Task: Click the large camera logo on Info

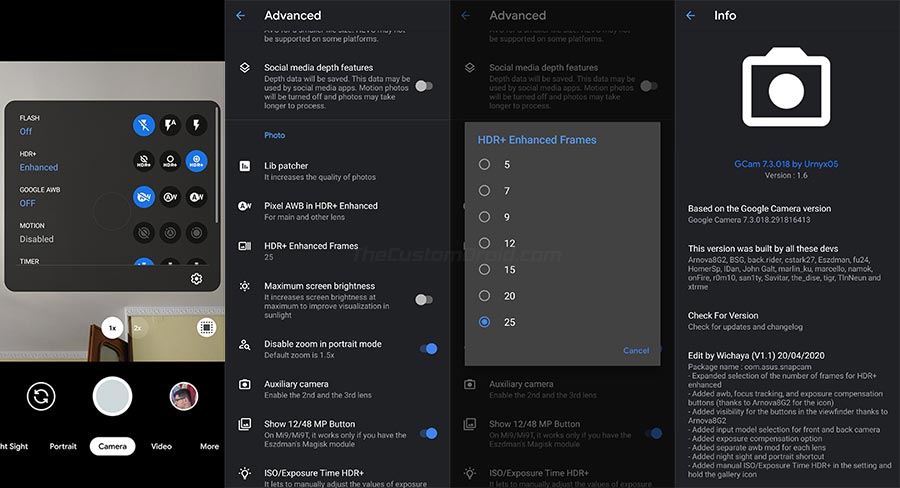Action: click(x=786, y=87)
